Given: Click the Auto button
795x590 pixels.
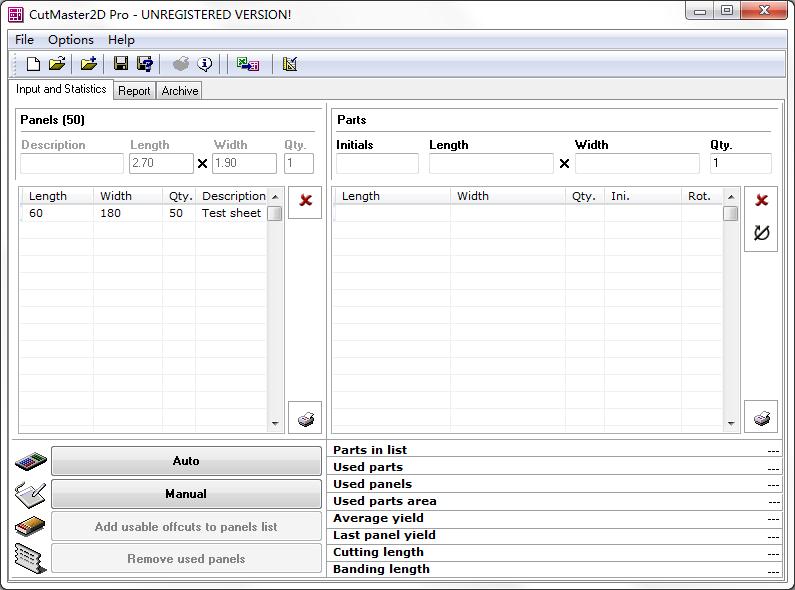Looking at the screenshot, I should [x=186, y=461].
